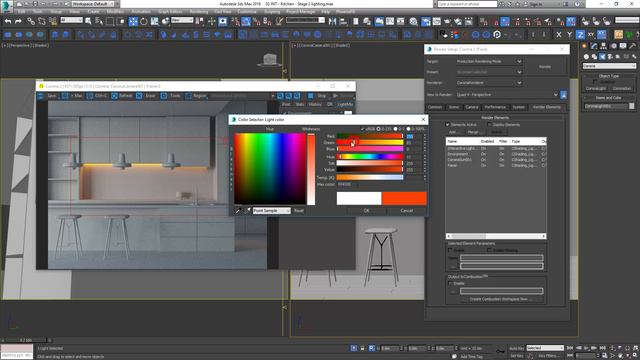Click the Mirror tool icon

pyautogui.click(x=332, y=21)
